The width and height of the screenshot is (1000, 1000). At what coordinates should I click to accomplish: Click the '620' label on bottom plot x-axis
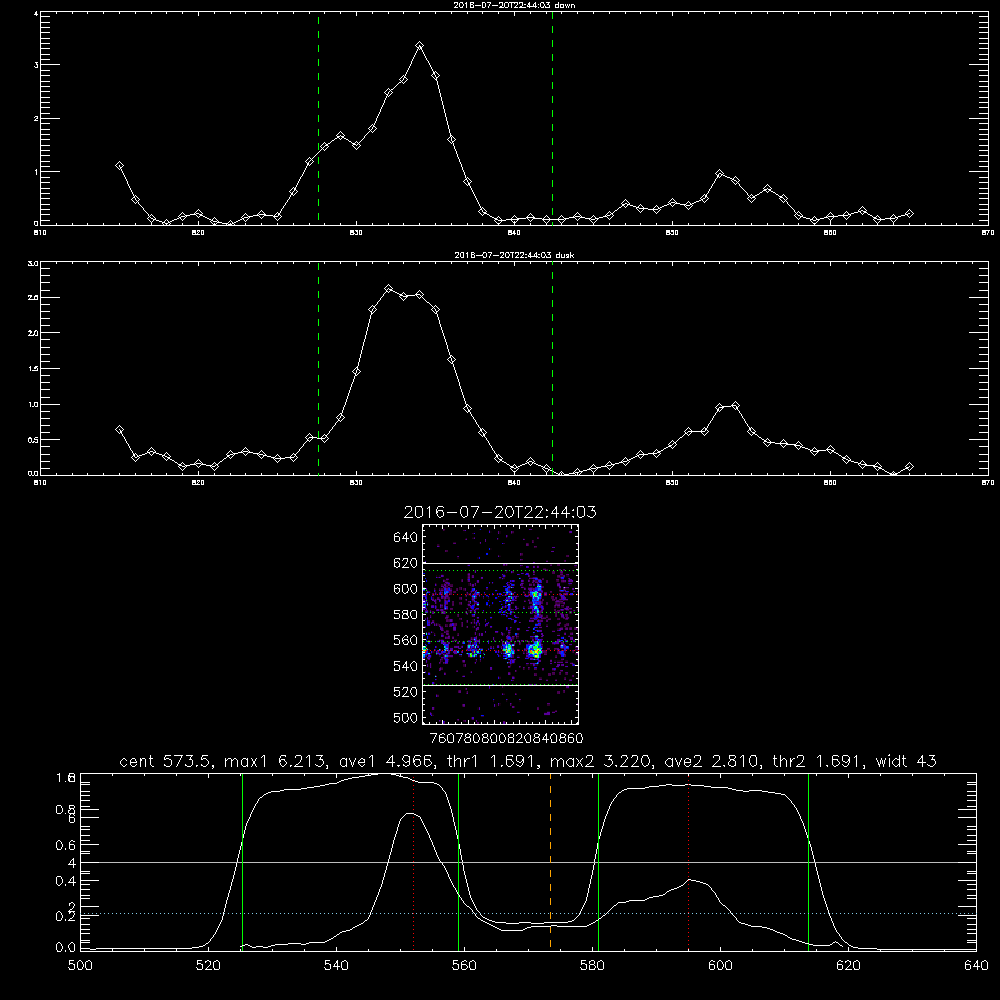click(x=848, y=966)
